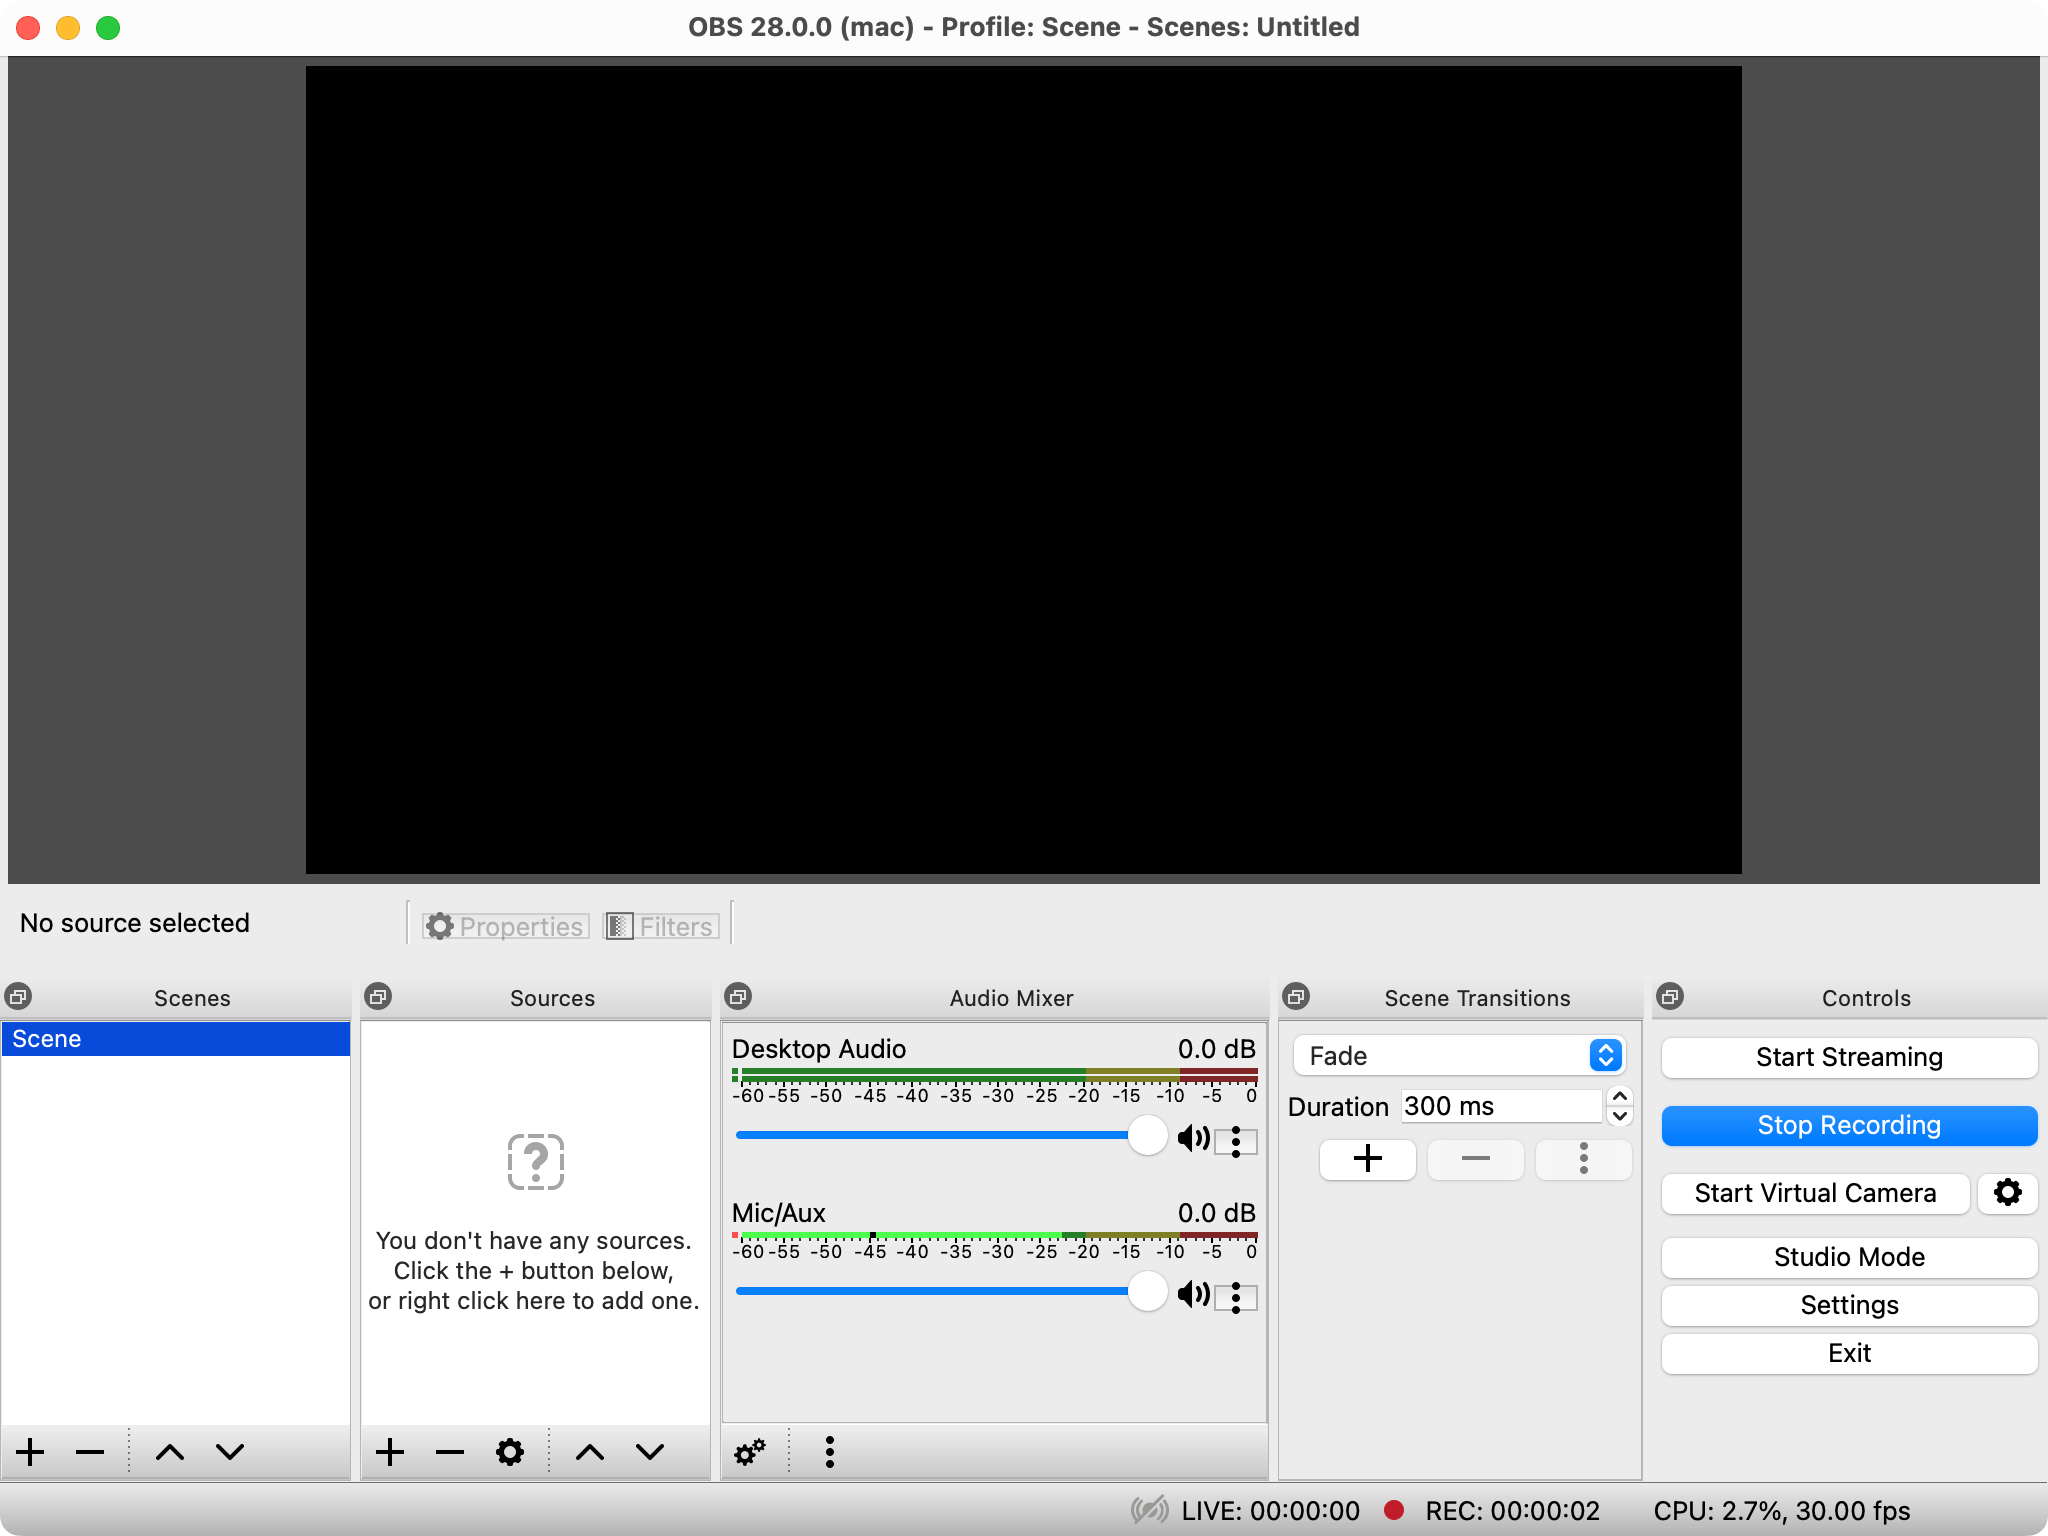The image size is (2048, 1536).
Task: Open the Filters dialog
Action: [x=660, y=925]
